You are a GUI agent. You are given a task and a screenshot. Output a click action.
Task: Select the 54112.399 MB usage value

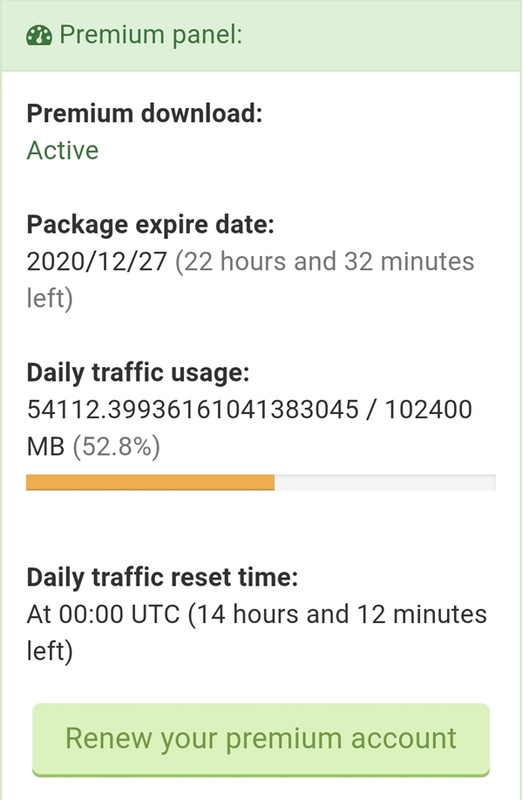(193, 410)
